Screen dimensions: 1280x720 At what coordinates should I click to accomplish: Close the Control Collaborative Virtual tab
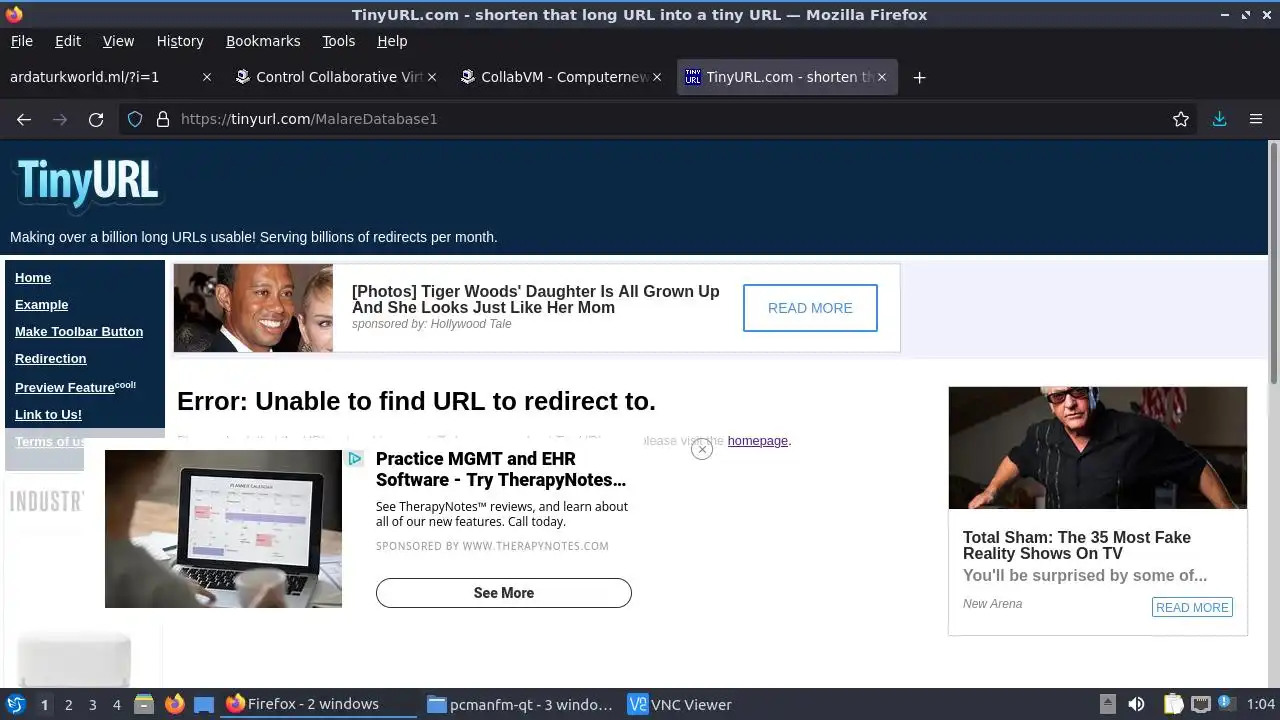[x=432, y=77]
